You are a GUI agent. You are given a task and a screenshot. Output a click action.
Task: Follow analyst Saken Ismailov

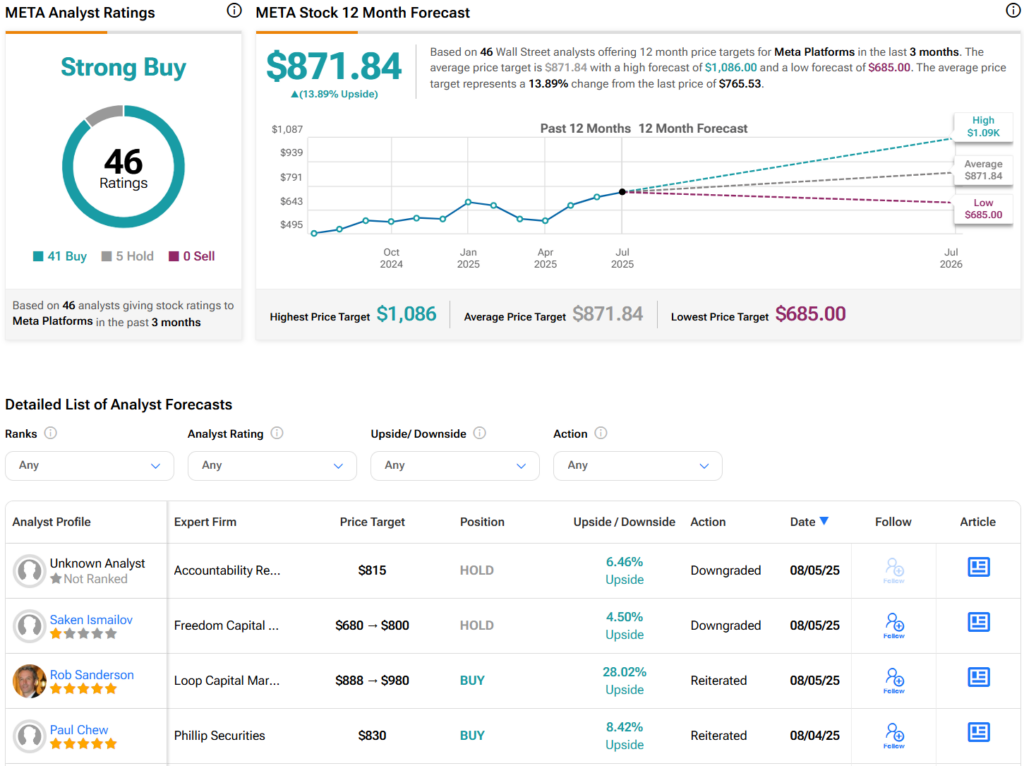pyautogui.click(x=894, y=625)
